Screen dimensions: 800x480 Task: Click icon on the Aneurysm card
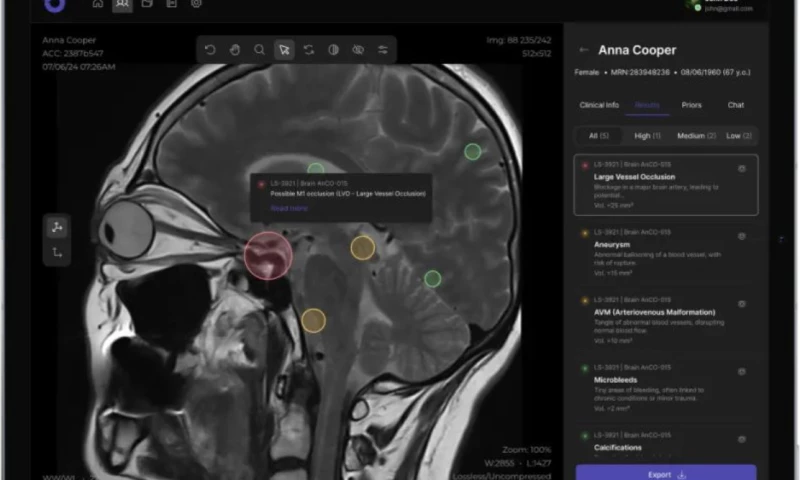742,236
